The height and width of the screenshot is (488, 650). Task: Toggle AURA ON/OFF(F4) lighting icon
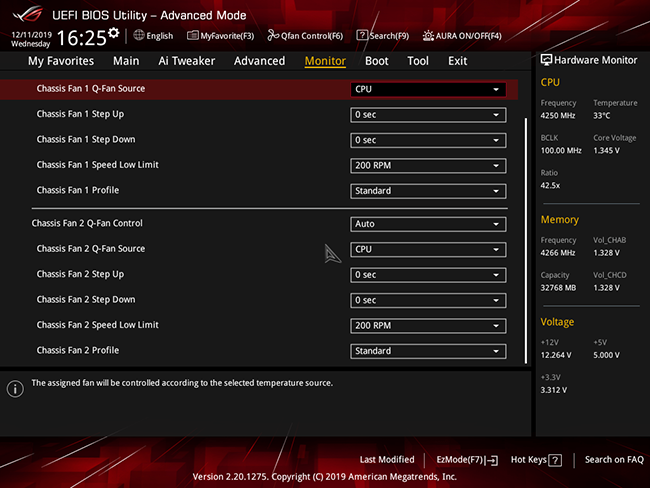click(428, 36)
